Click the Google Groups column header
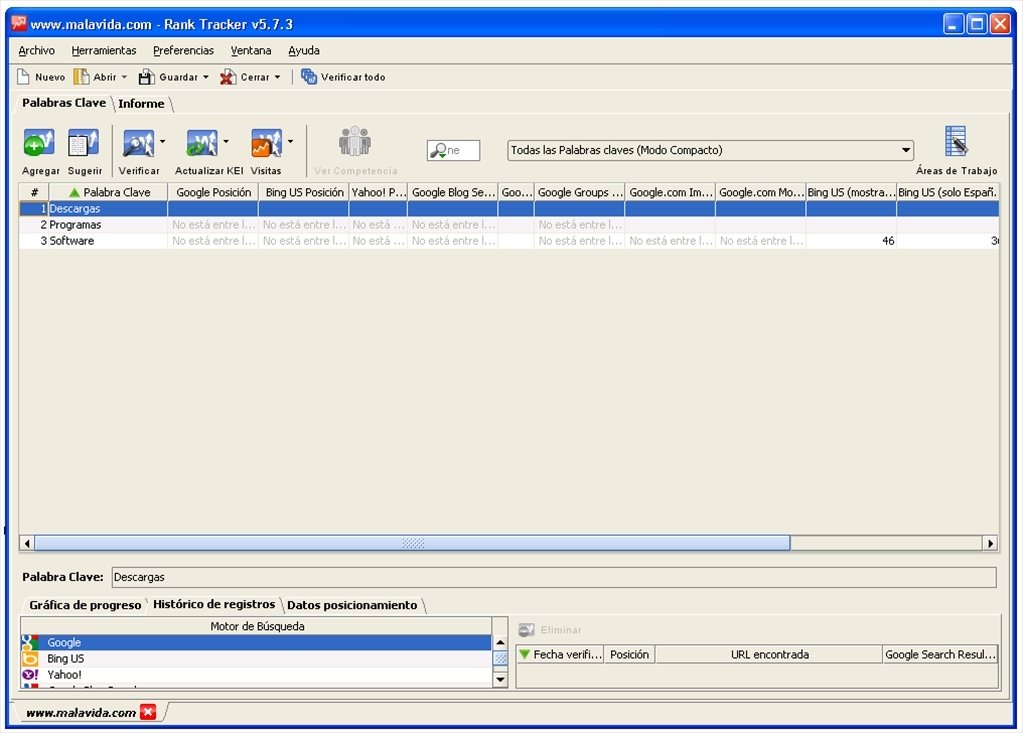The height and width of the screenshot is (733, 1023). (x=579, y=192)
